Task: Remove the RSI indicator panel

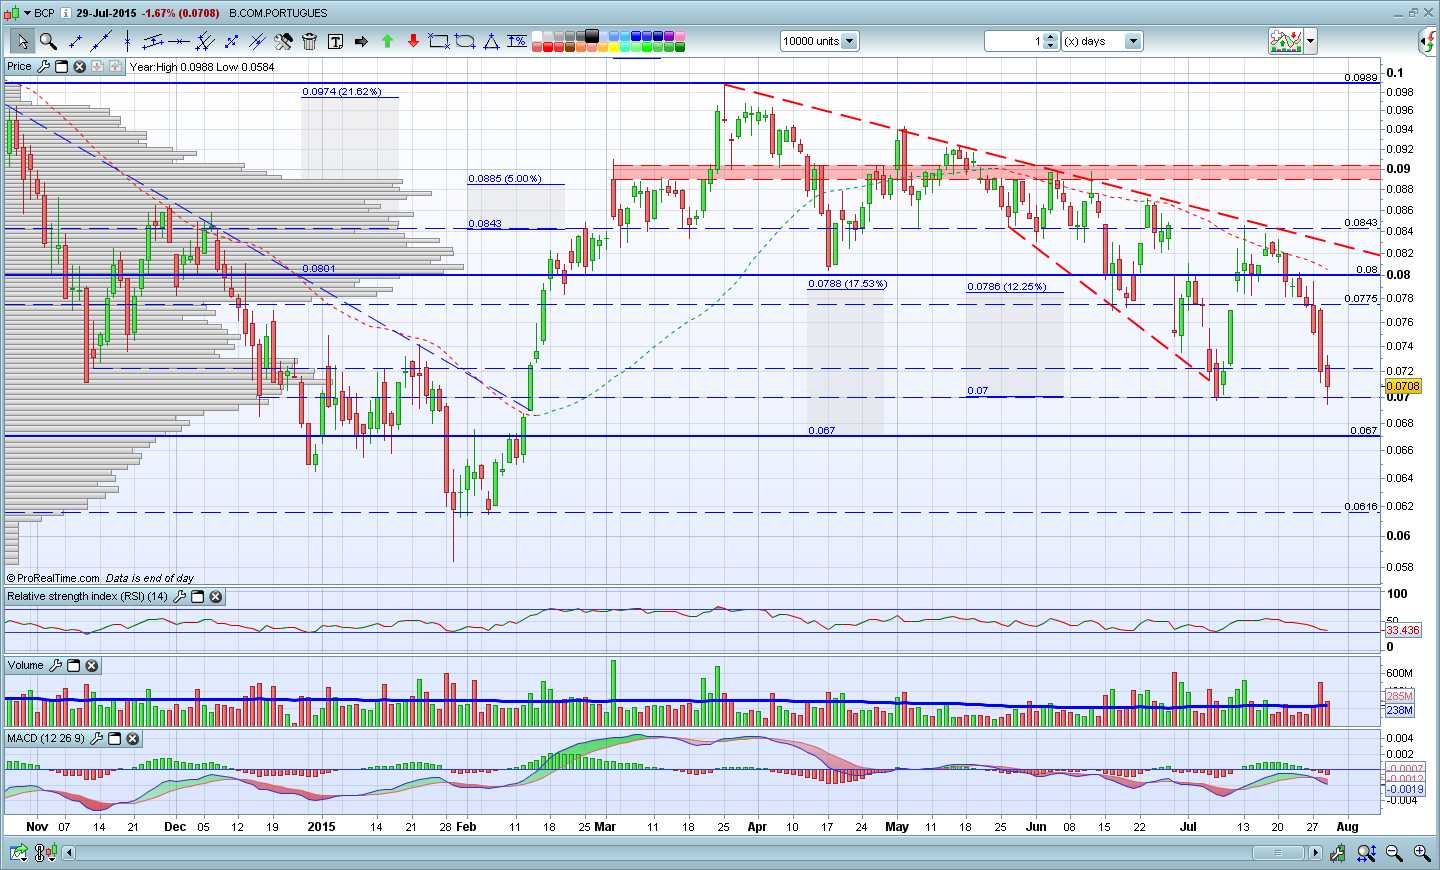Action: coord(215,597)
